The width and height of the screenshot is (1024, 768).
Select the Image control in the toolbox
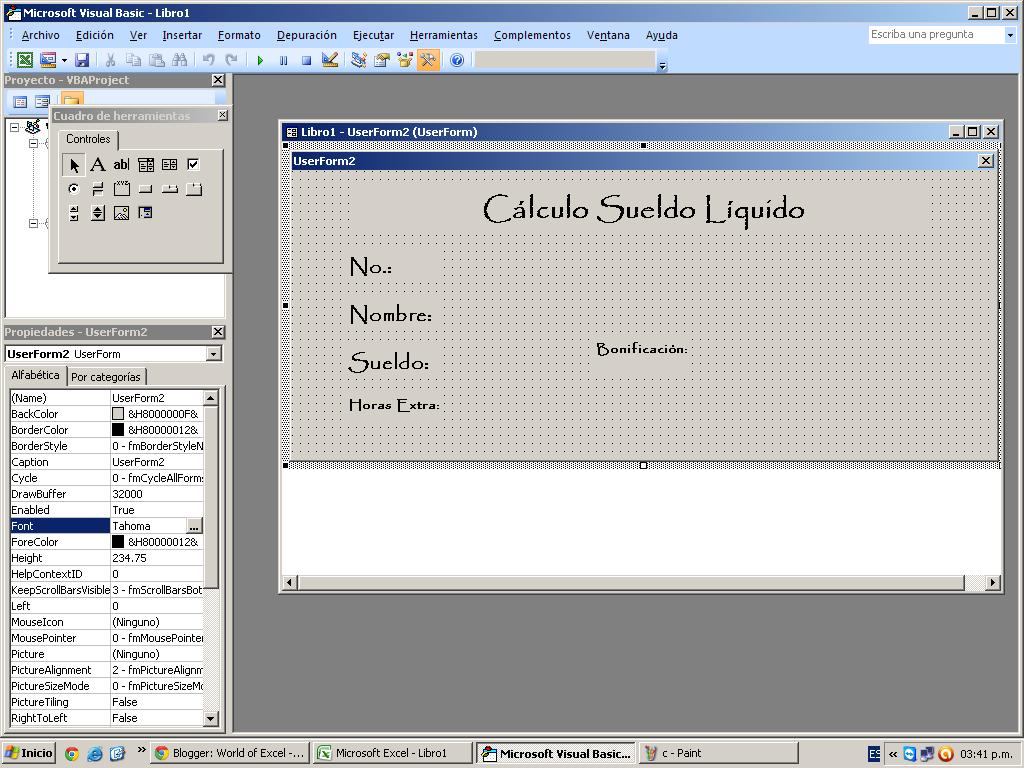click(x=121, y=213)
